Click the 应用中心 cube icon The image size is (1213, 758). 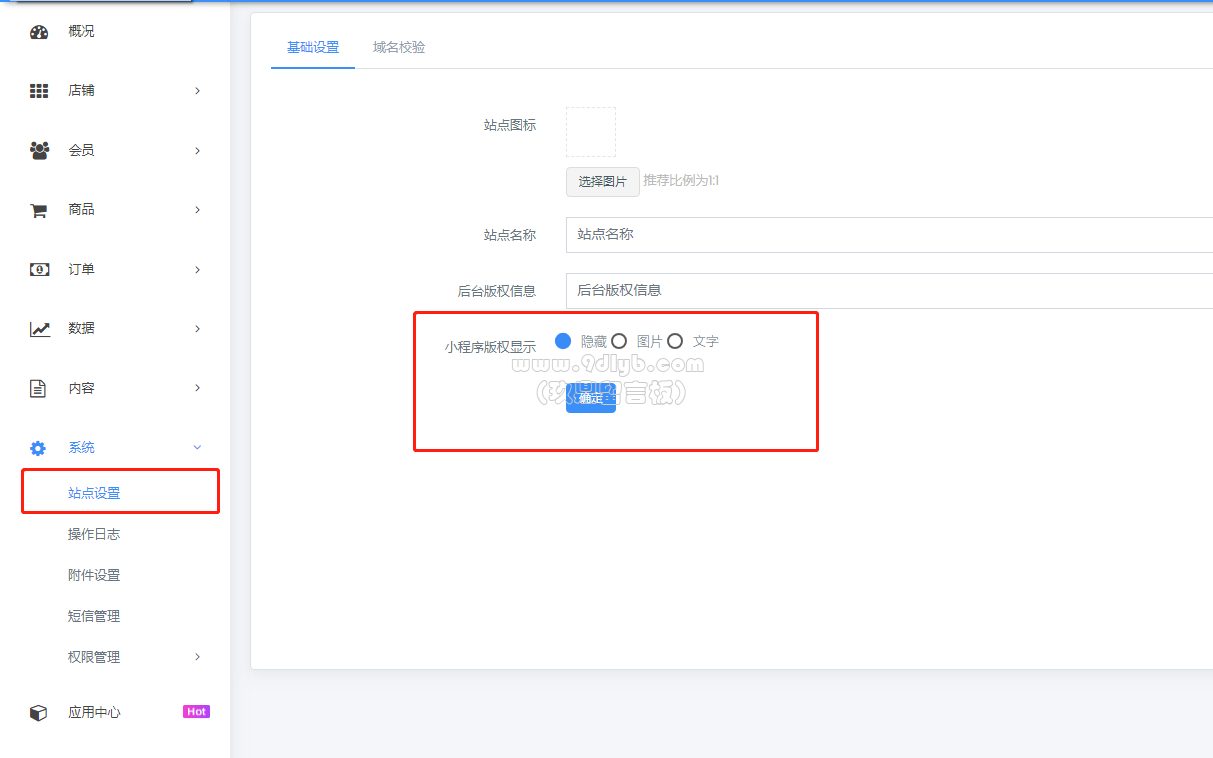coord(38,713)
